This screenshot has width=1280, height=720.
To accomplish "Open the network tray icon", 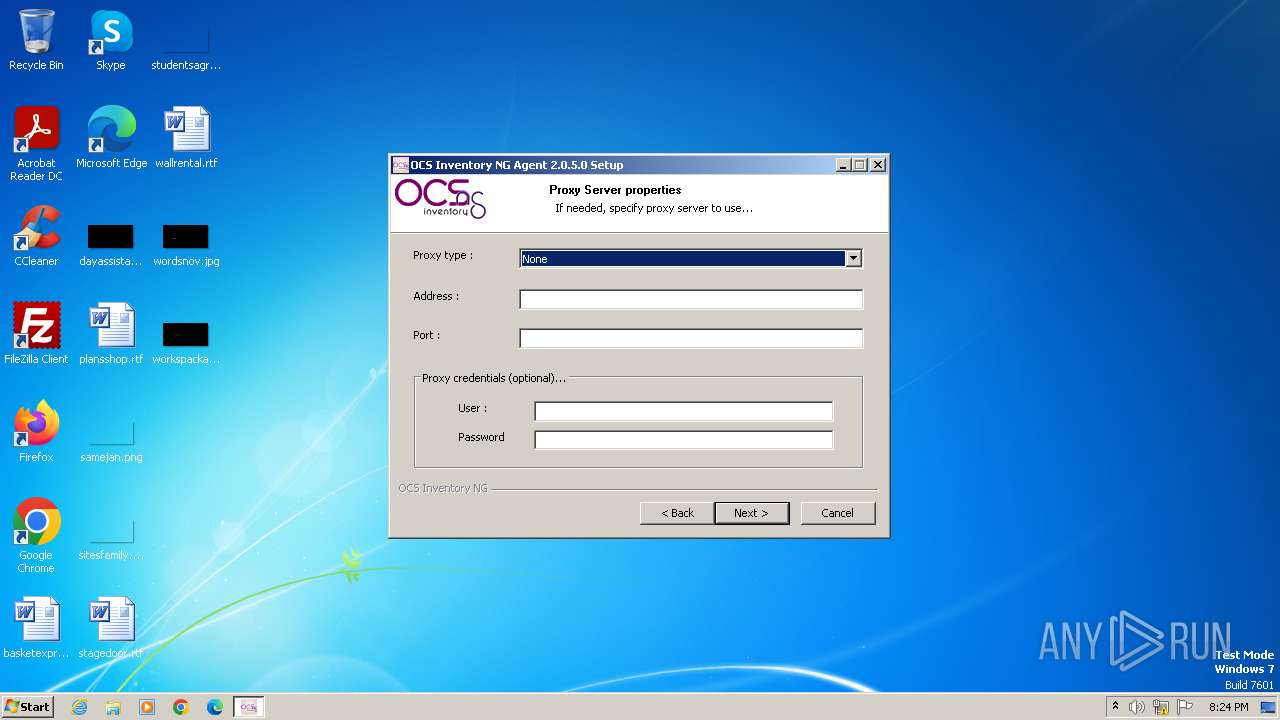I will [x=1161, y=707].
